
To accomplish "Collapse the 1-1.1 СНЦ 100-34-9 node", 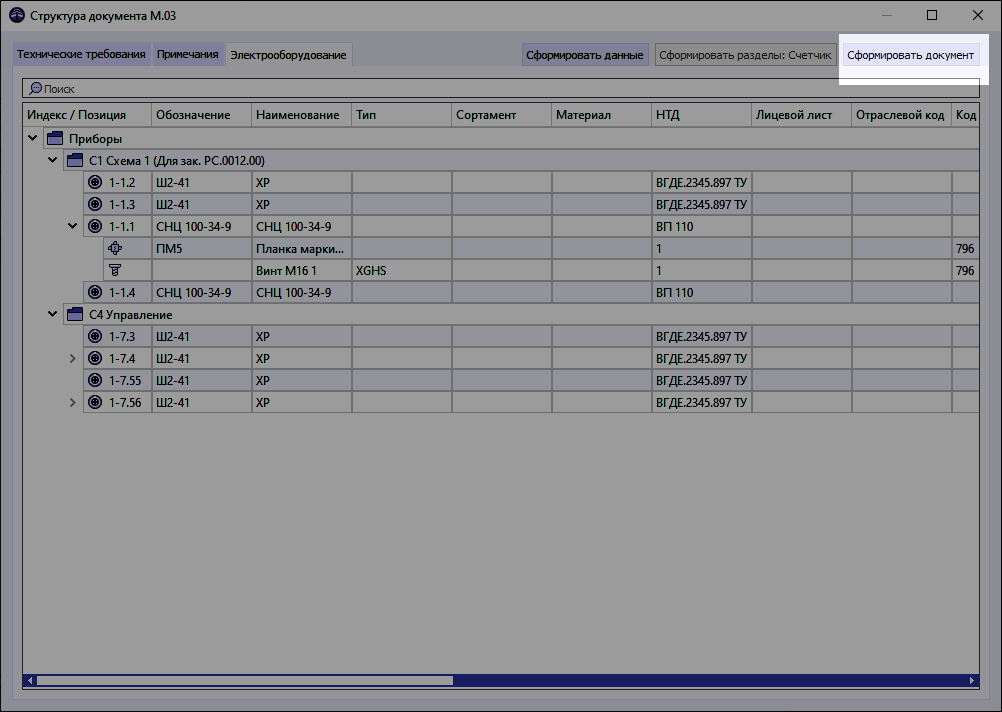I will (x=71, y=226).
